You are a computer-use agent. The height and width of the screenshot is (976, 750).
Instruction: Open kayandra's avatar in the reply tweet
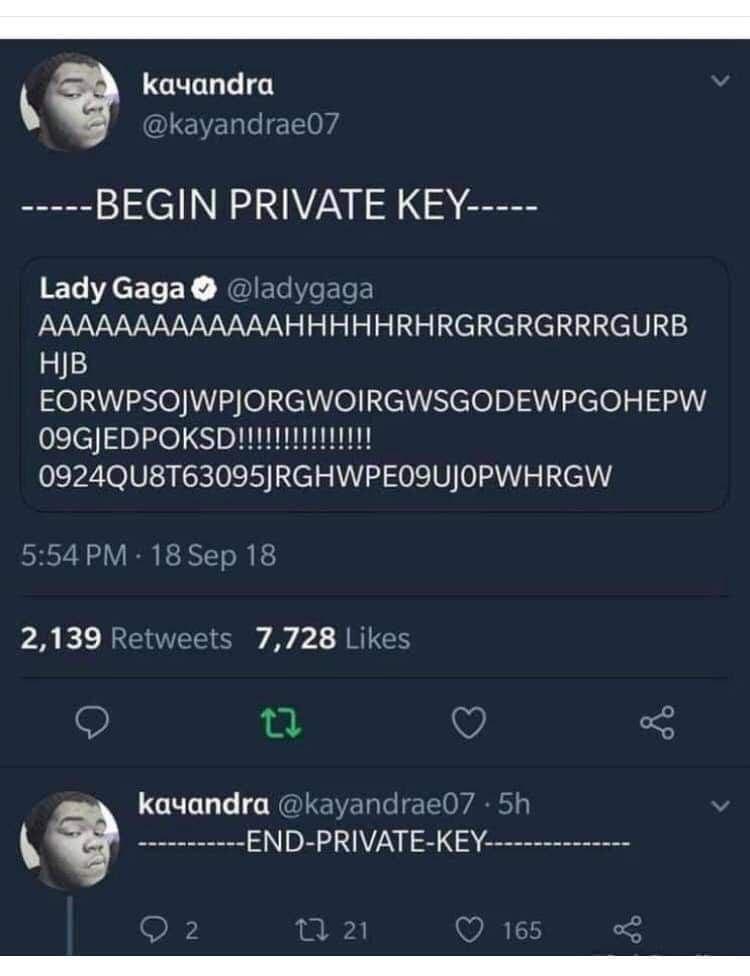70,840
